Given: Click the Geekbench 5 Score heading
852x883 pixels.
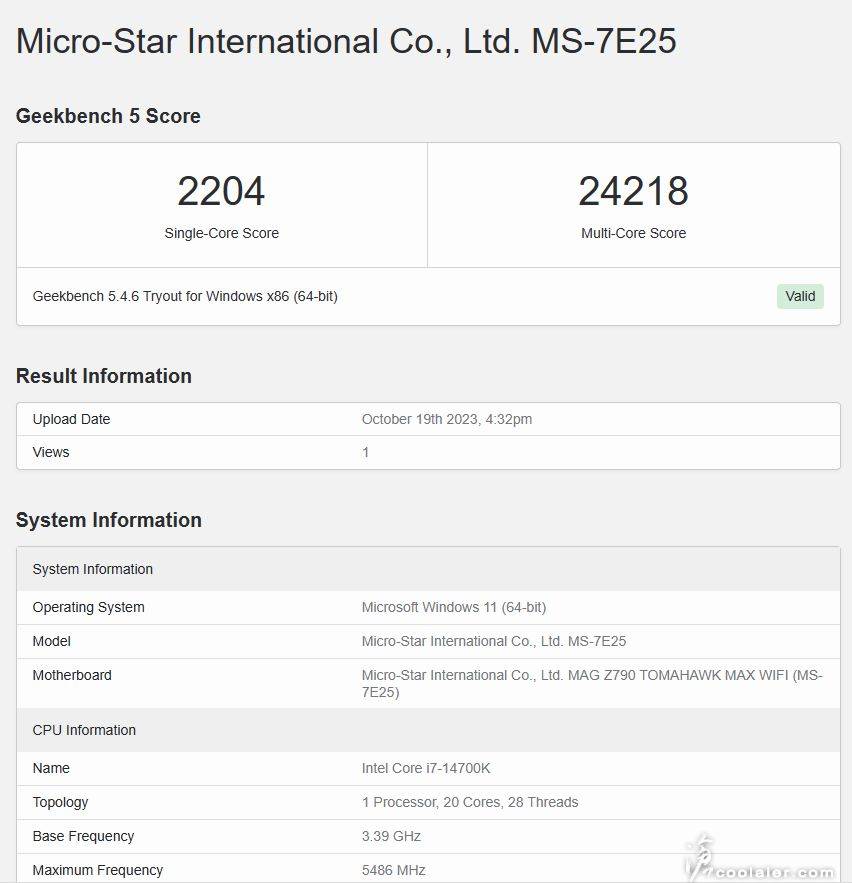Looking at the screenshot, I should (x=108, y=116).
